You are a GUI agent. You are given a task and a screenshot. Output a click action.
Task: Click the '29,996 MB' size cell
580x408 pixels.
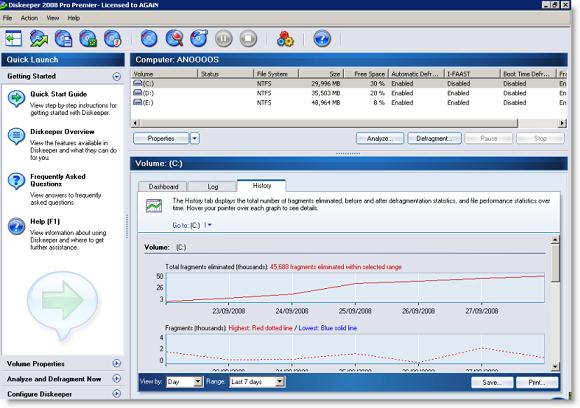click(x=326, y=84)
